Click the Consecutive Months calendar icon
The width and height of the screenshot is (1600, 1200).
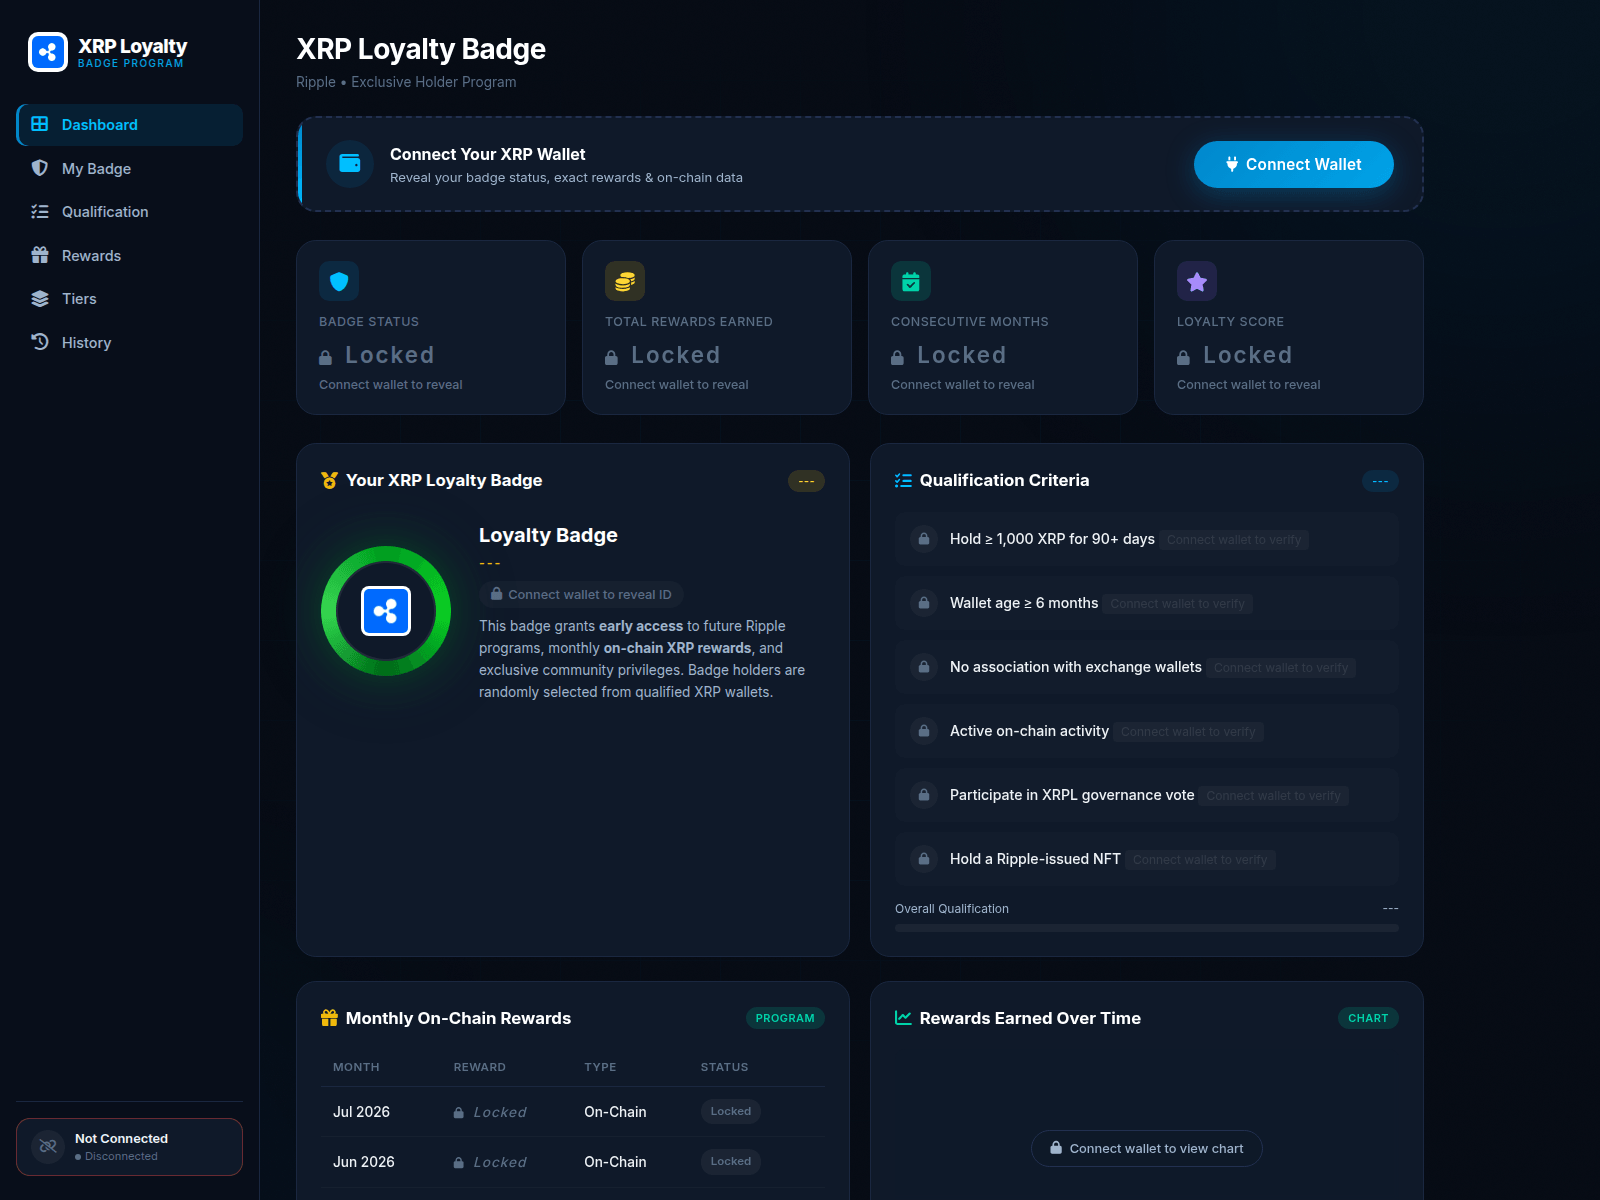(911, 281)
